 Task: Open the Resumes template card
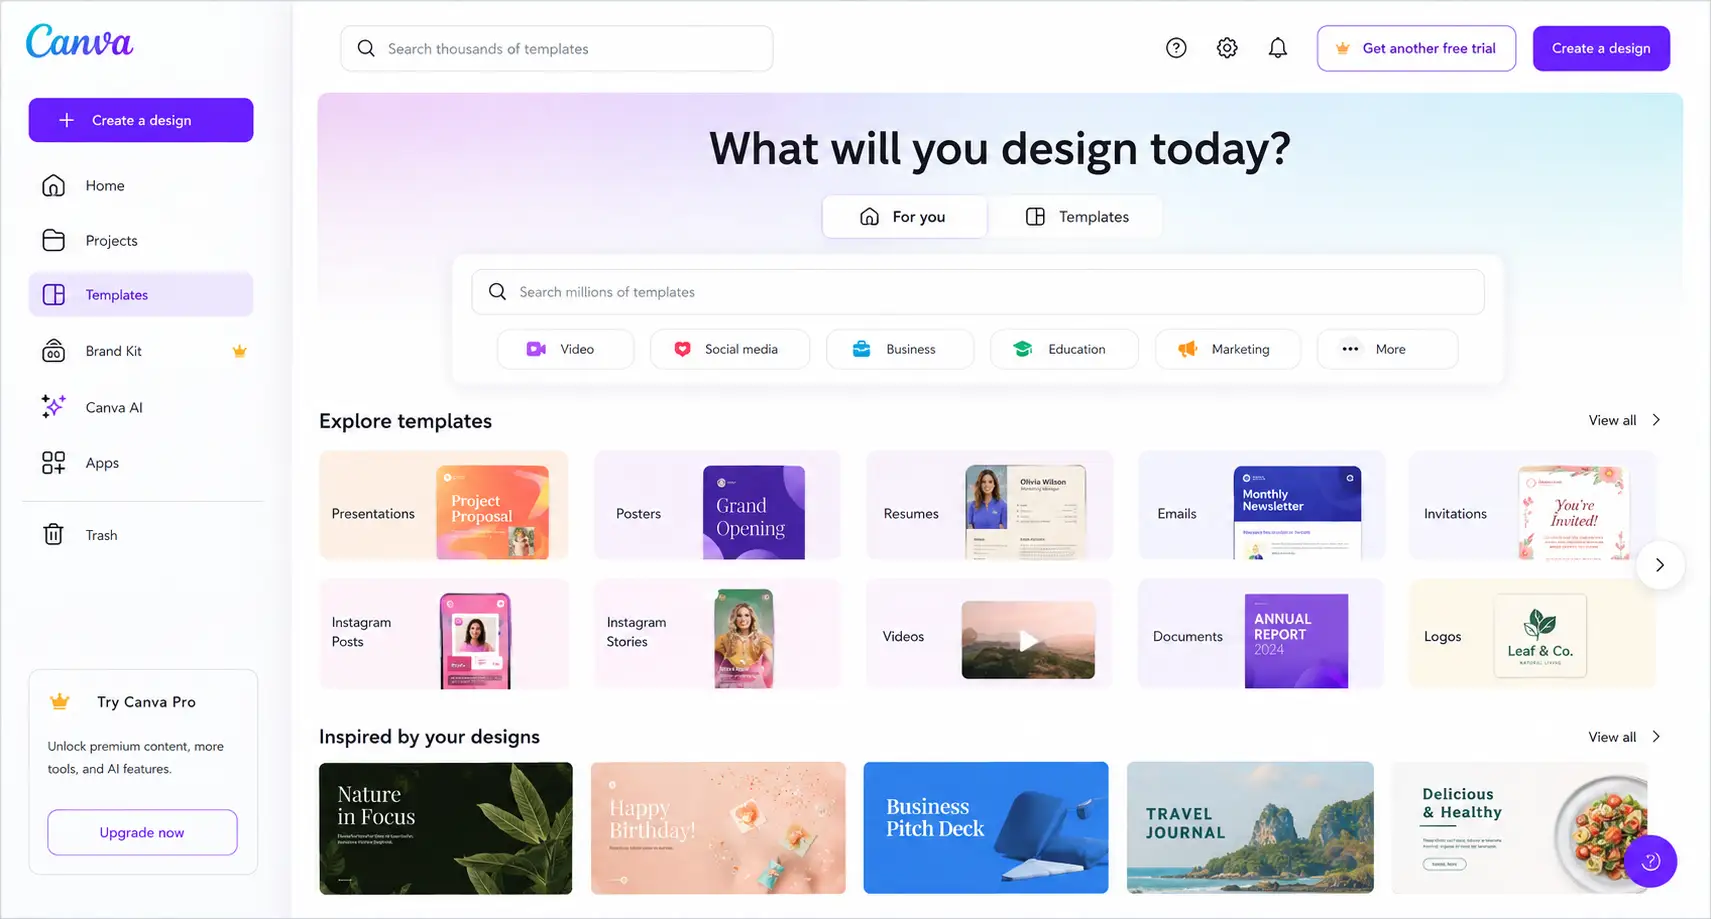[x=989, y=505]
